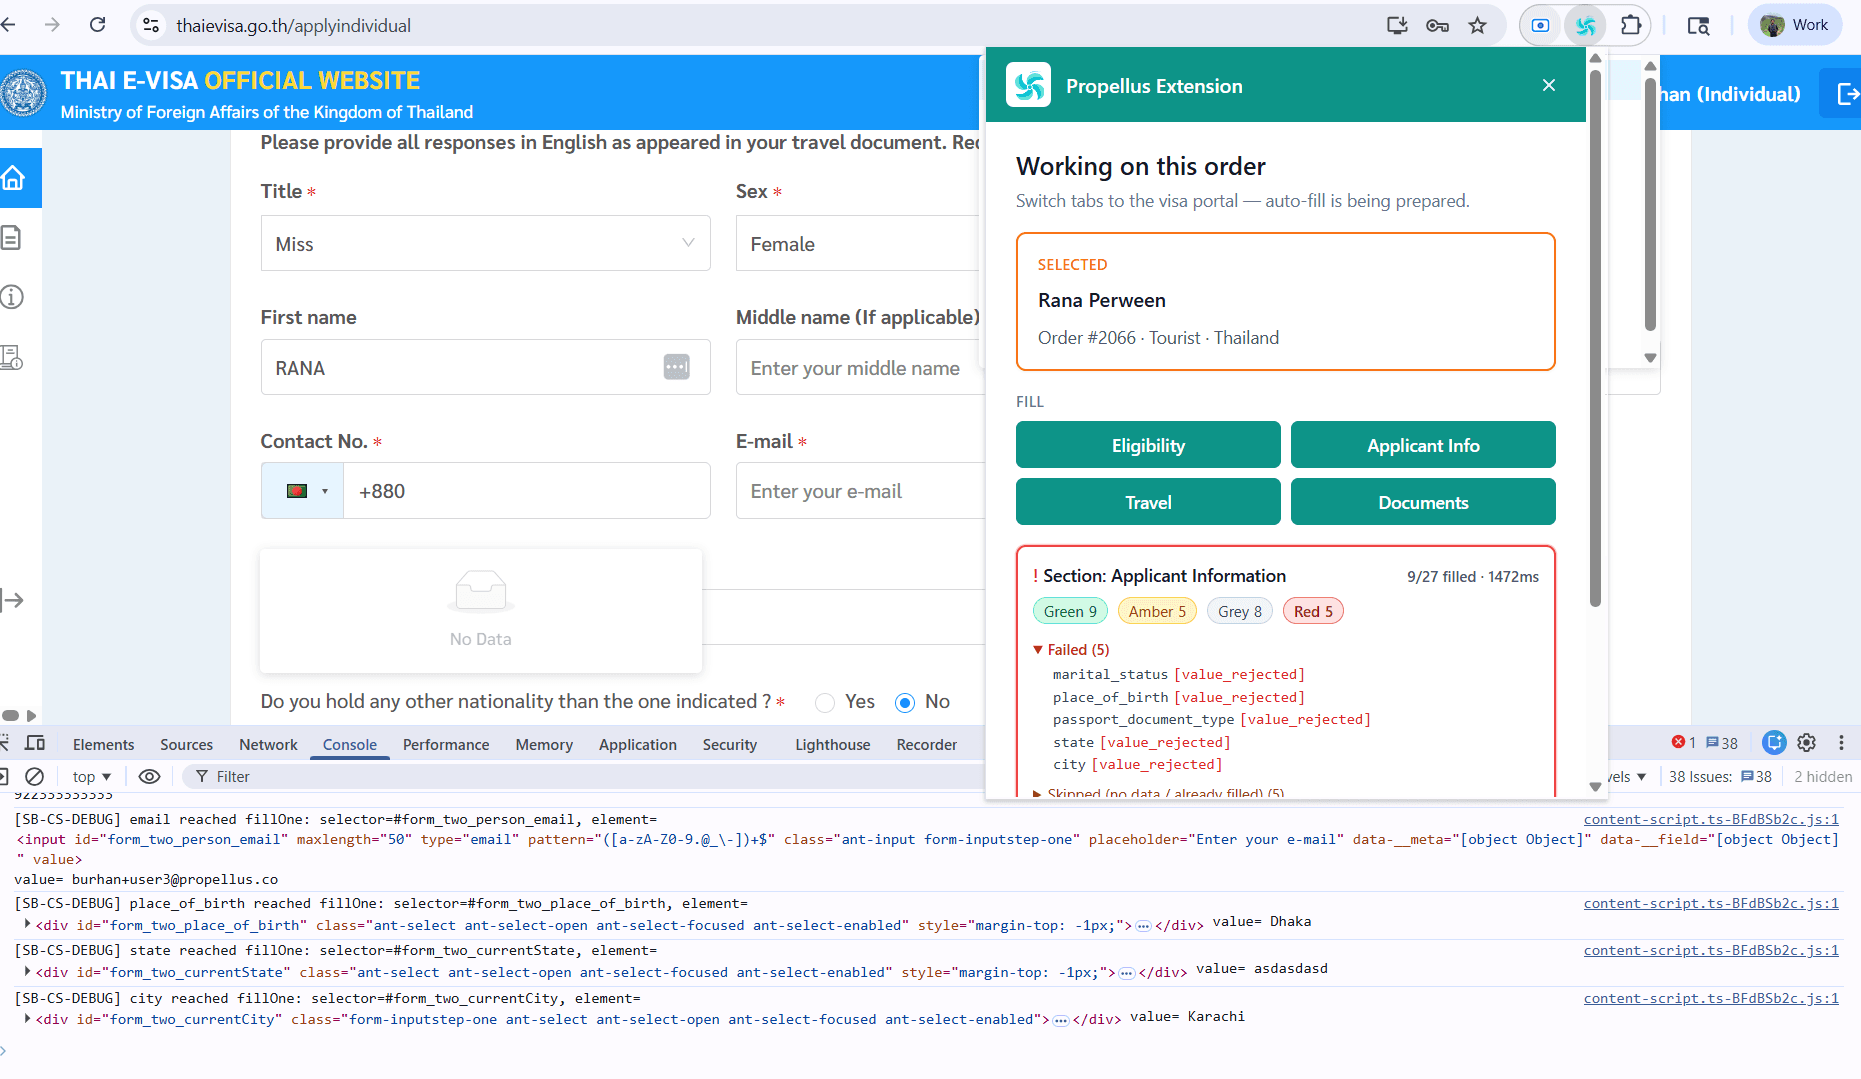Open the tab search icon
Screen dimensions: 1861x1079
[1698, 25]
